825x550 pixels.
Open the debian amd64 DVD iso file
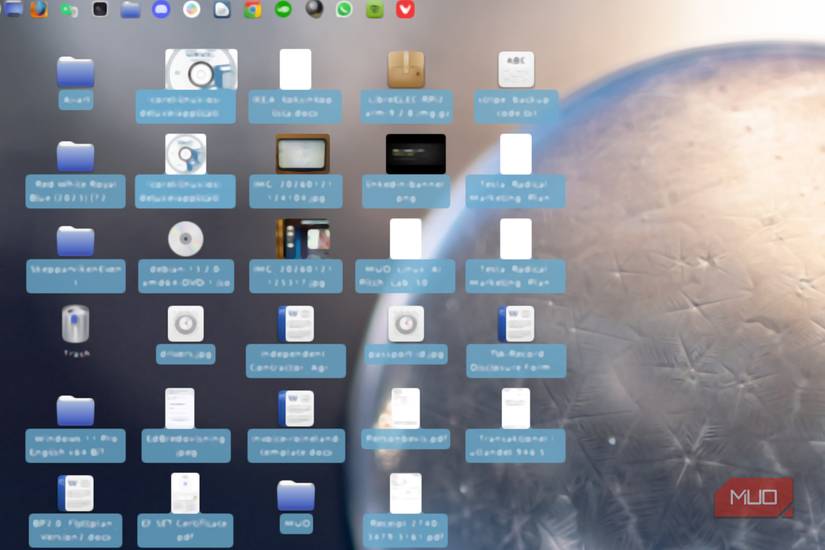coord(186,257)
